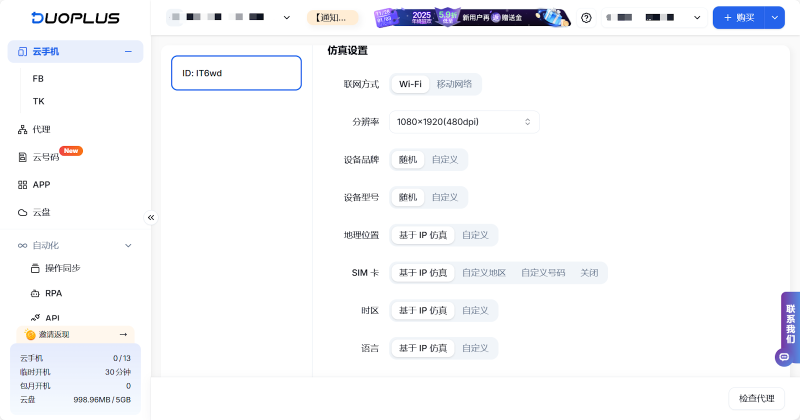Screen dimensions: 800x420
Task: Open the 代理 proxy section
Action: coord(41,129)
